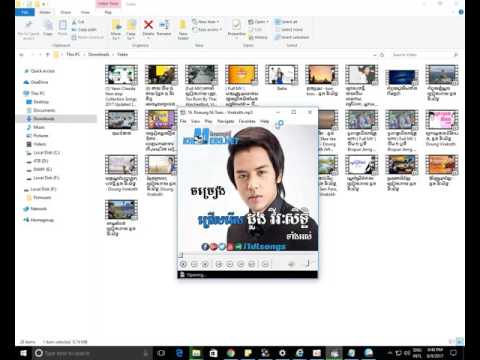The width and height of the screenshot is (480, 360).
Task: Click the Copy icon in Clipboard group
Action: 48,25
